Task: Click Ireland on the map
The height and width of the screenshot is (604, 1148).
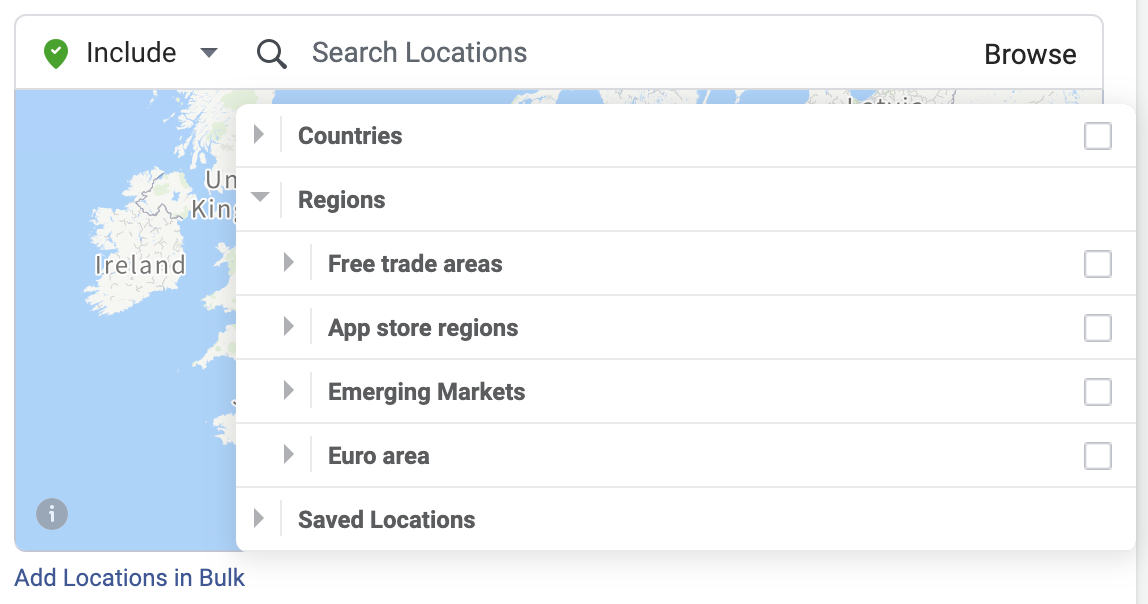Action: (140, 265)
